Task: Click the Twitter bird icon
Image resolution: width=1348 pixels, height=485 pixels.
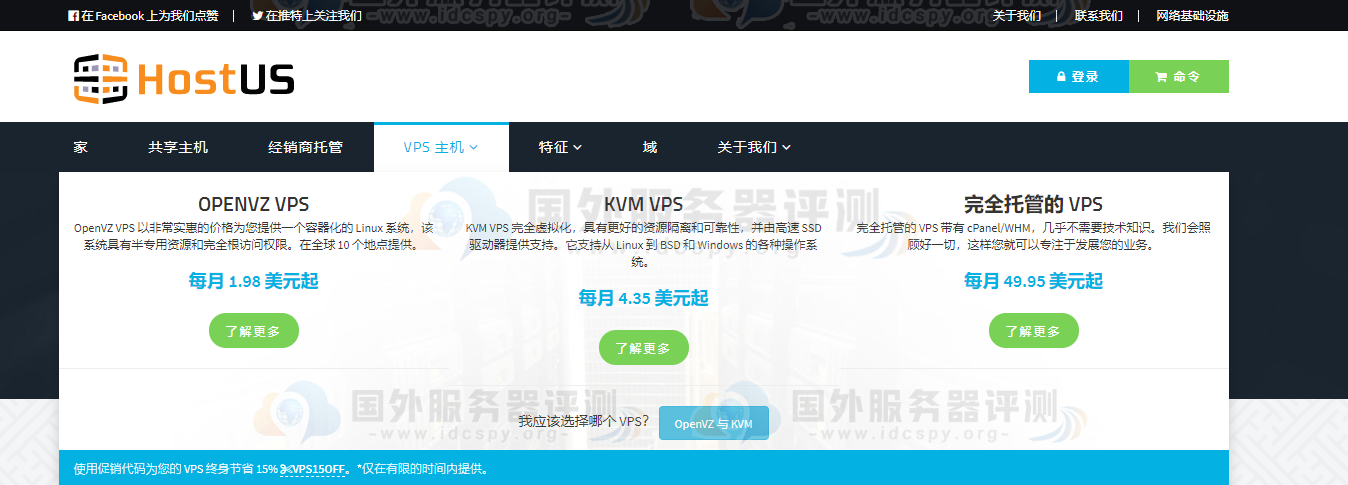Action: click(258, 16)
